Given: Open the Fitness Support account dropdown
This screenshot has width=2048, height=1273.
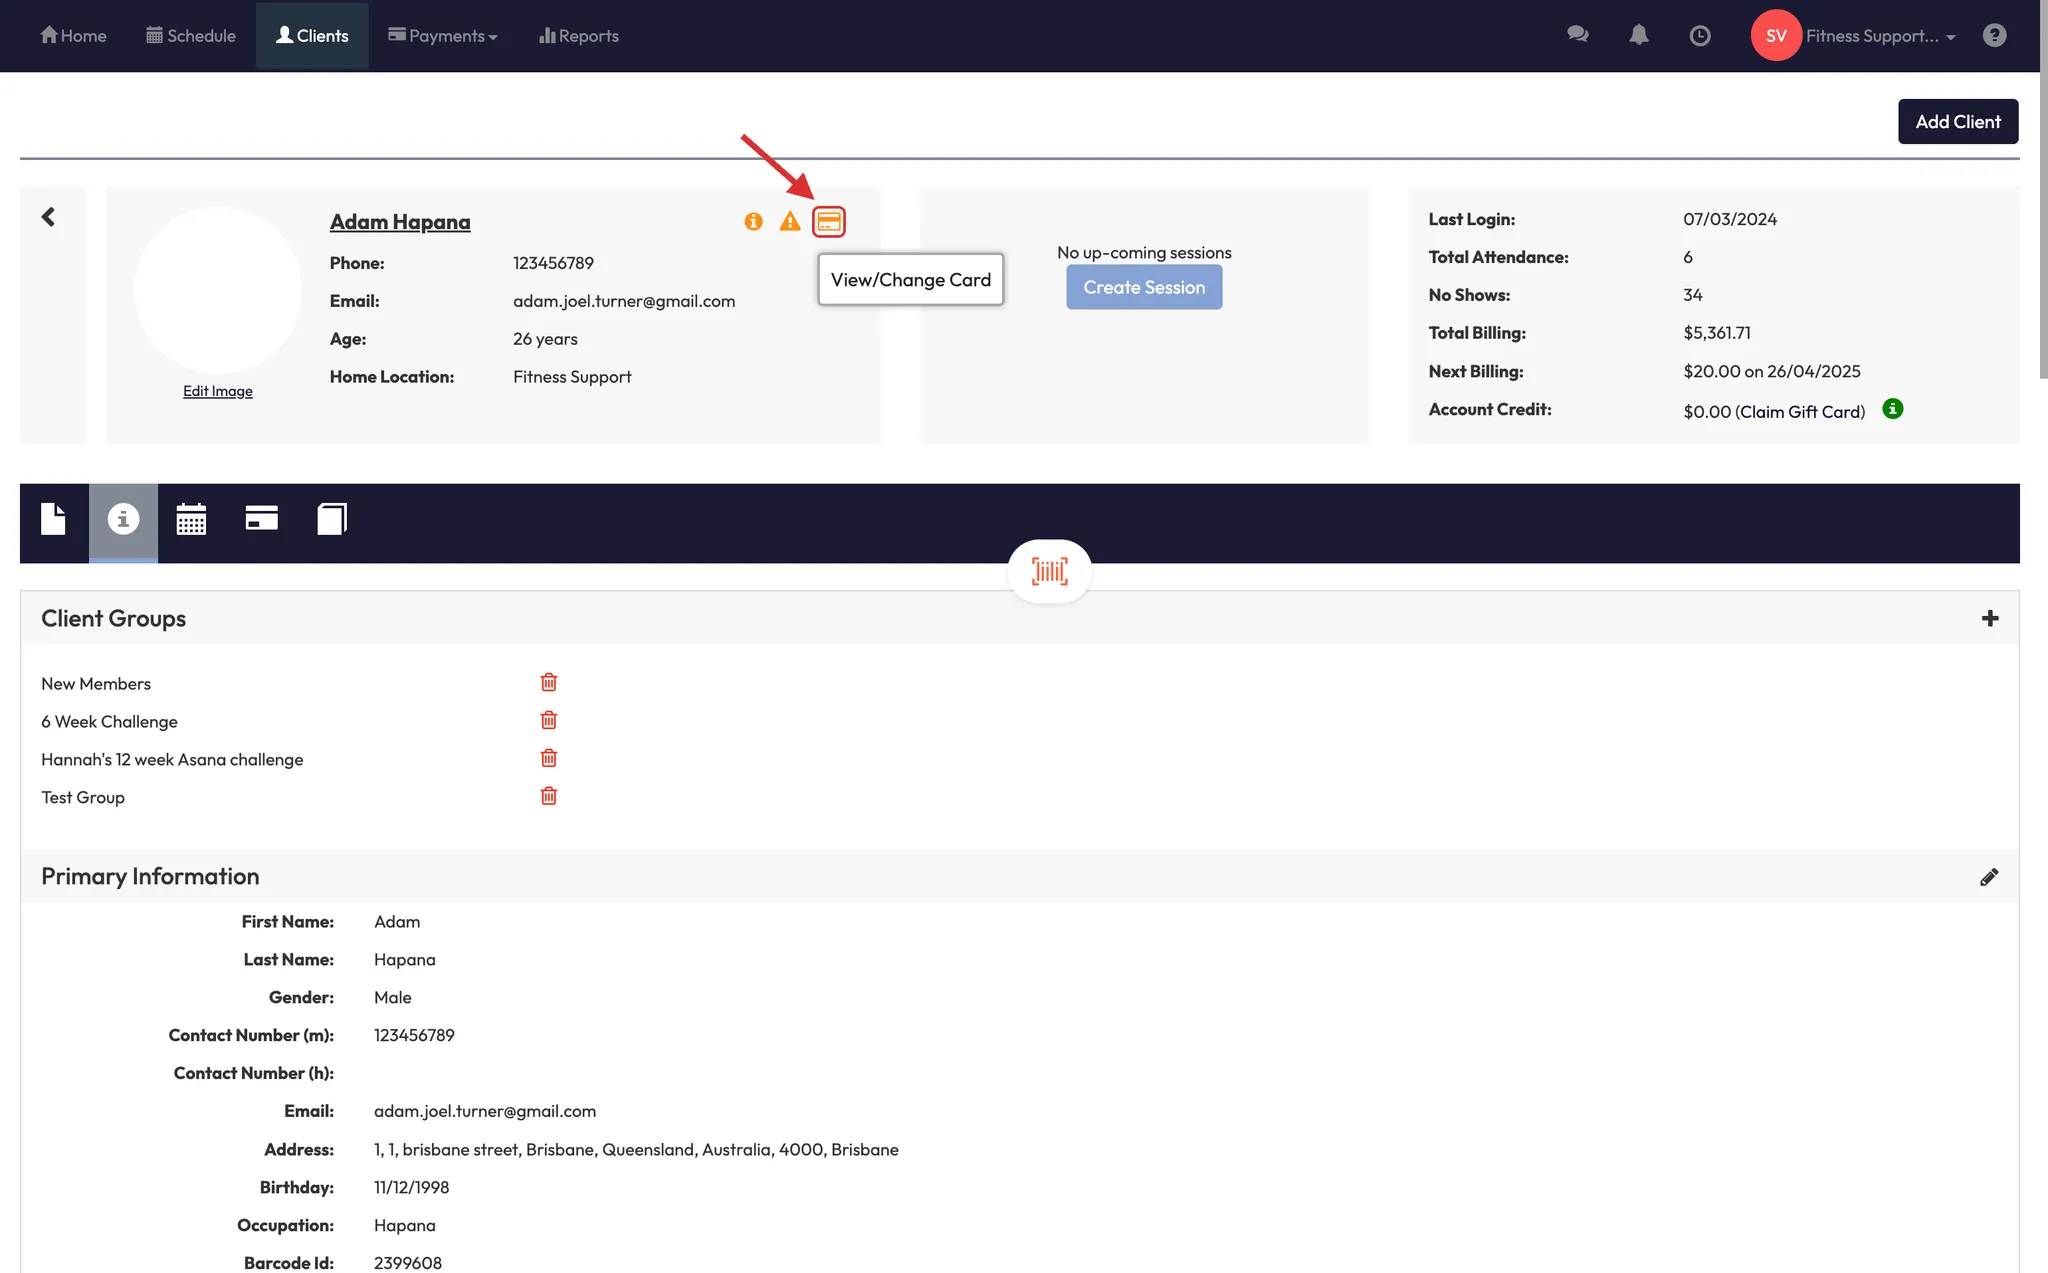Looking at the screenshot, I should tap(1878, 35).
